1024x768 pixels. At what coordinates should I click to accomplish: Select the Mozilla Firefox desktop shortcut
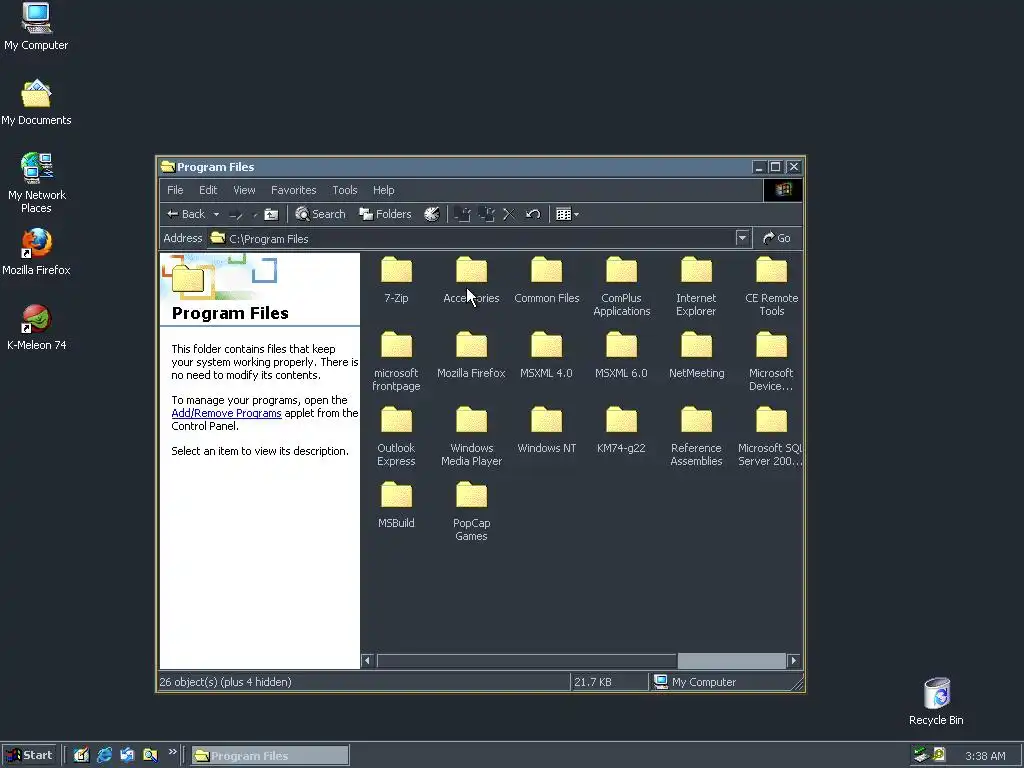pyautogui.click(x=36, y=252)
